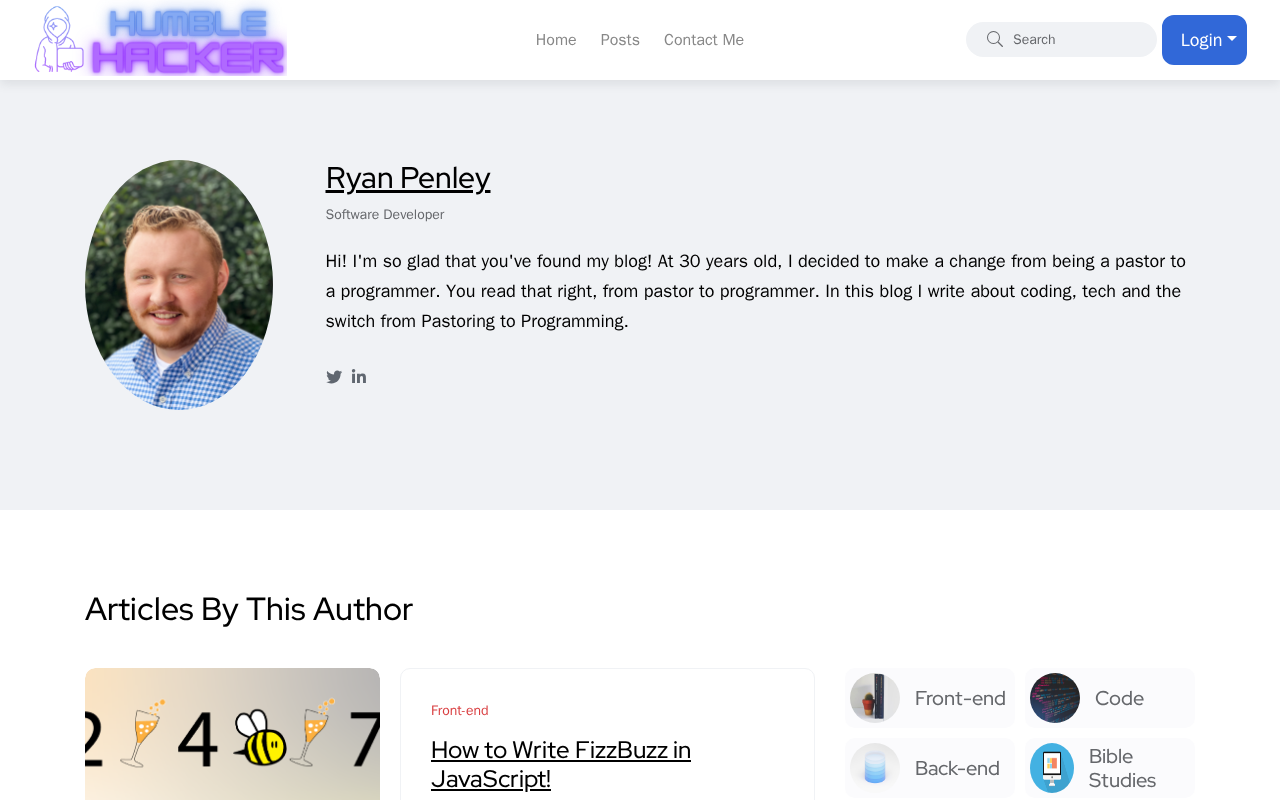This screenshot has width=1280, height=800.
Task: Select the Back-end category icon
Action: [875, 768]
